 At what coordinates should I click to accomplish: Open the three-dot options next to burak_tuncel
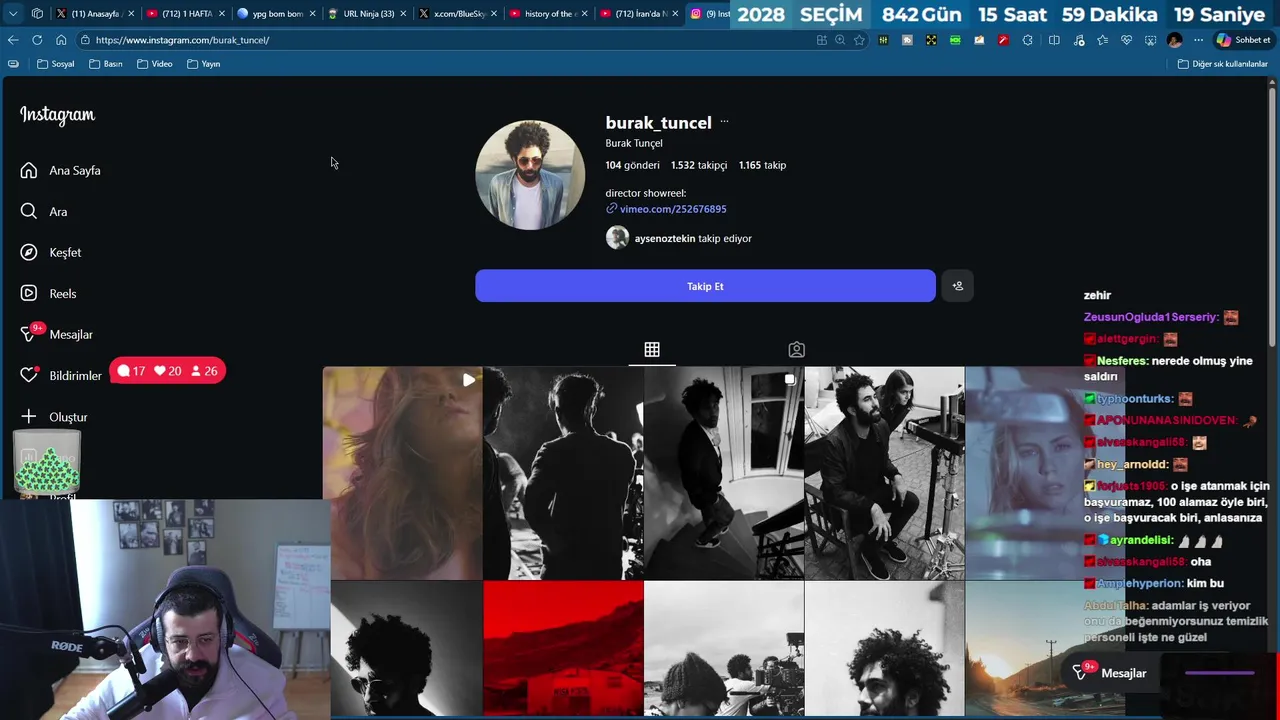point(724,122)
